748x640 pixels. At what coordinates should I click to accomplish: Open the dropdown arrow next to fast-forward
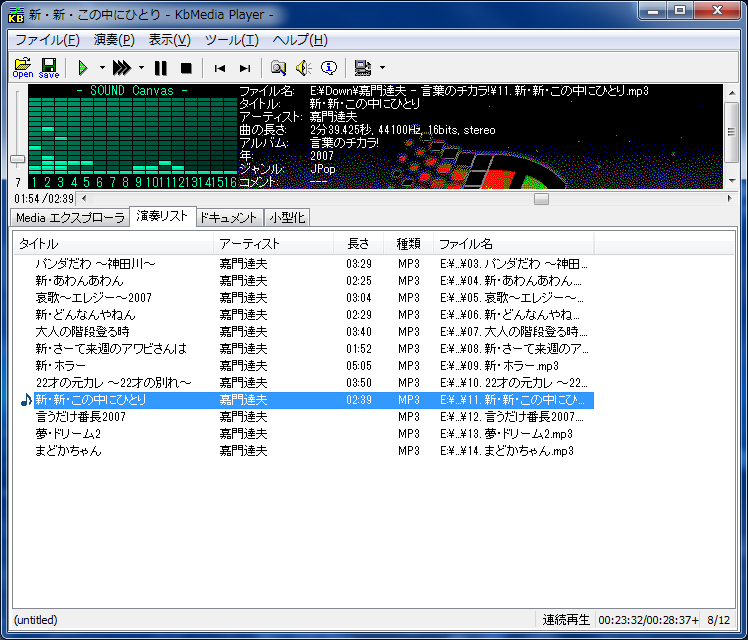click(141, 68)
